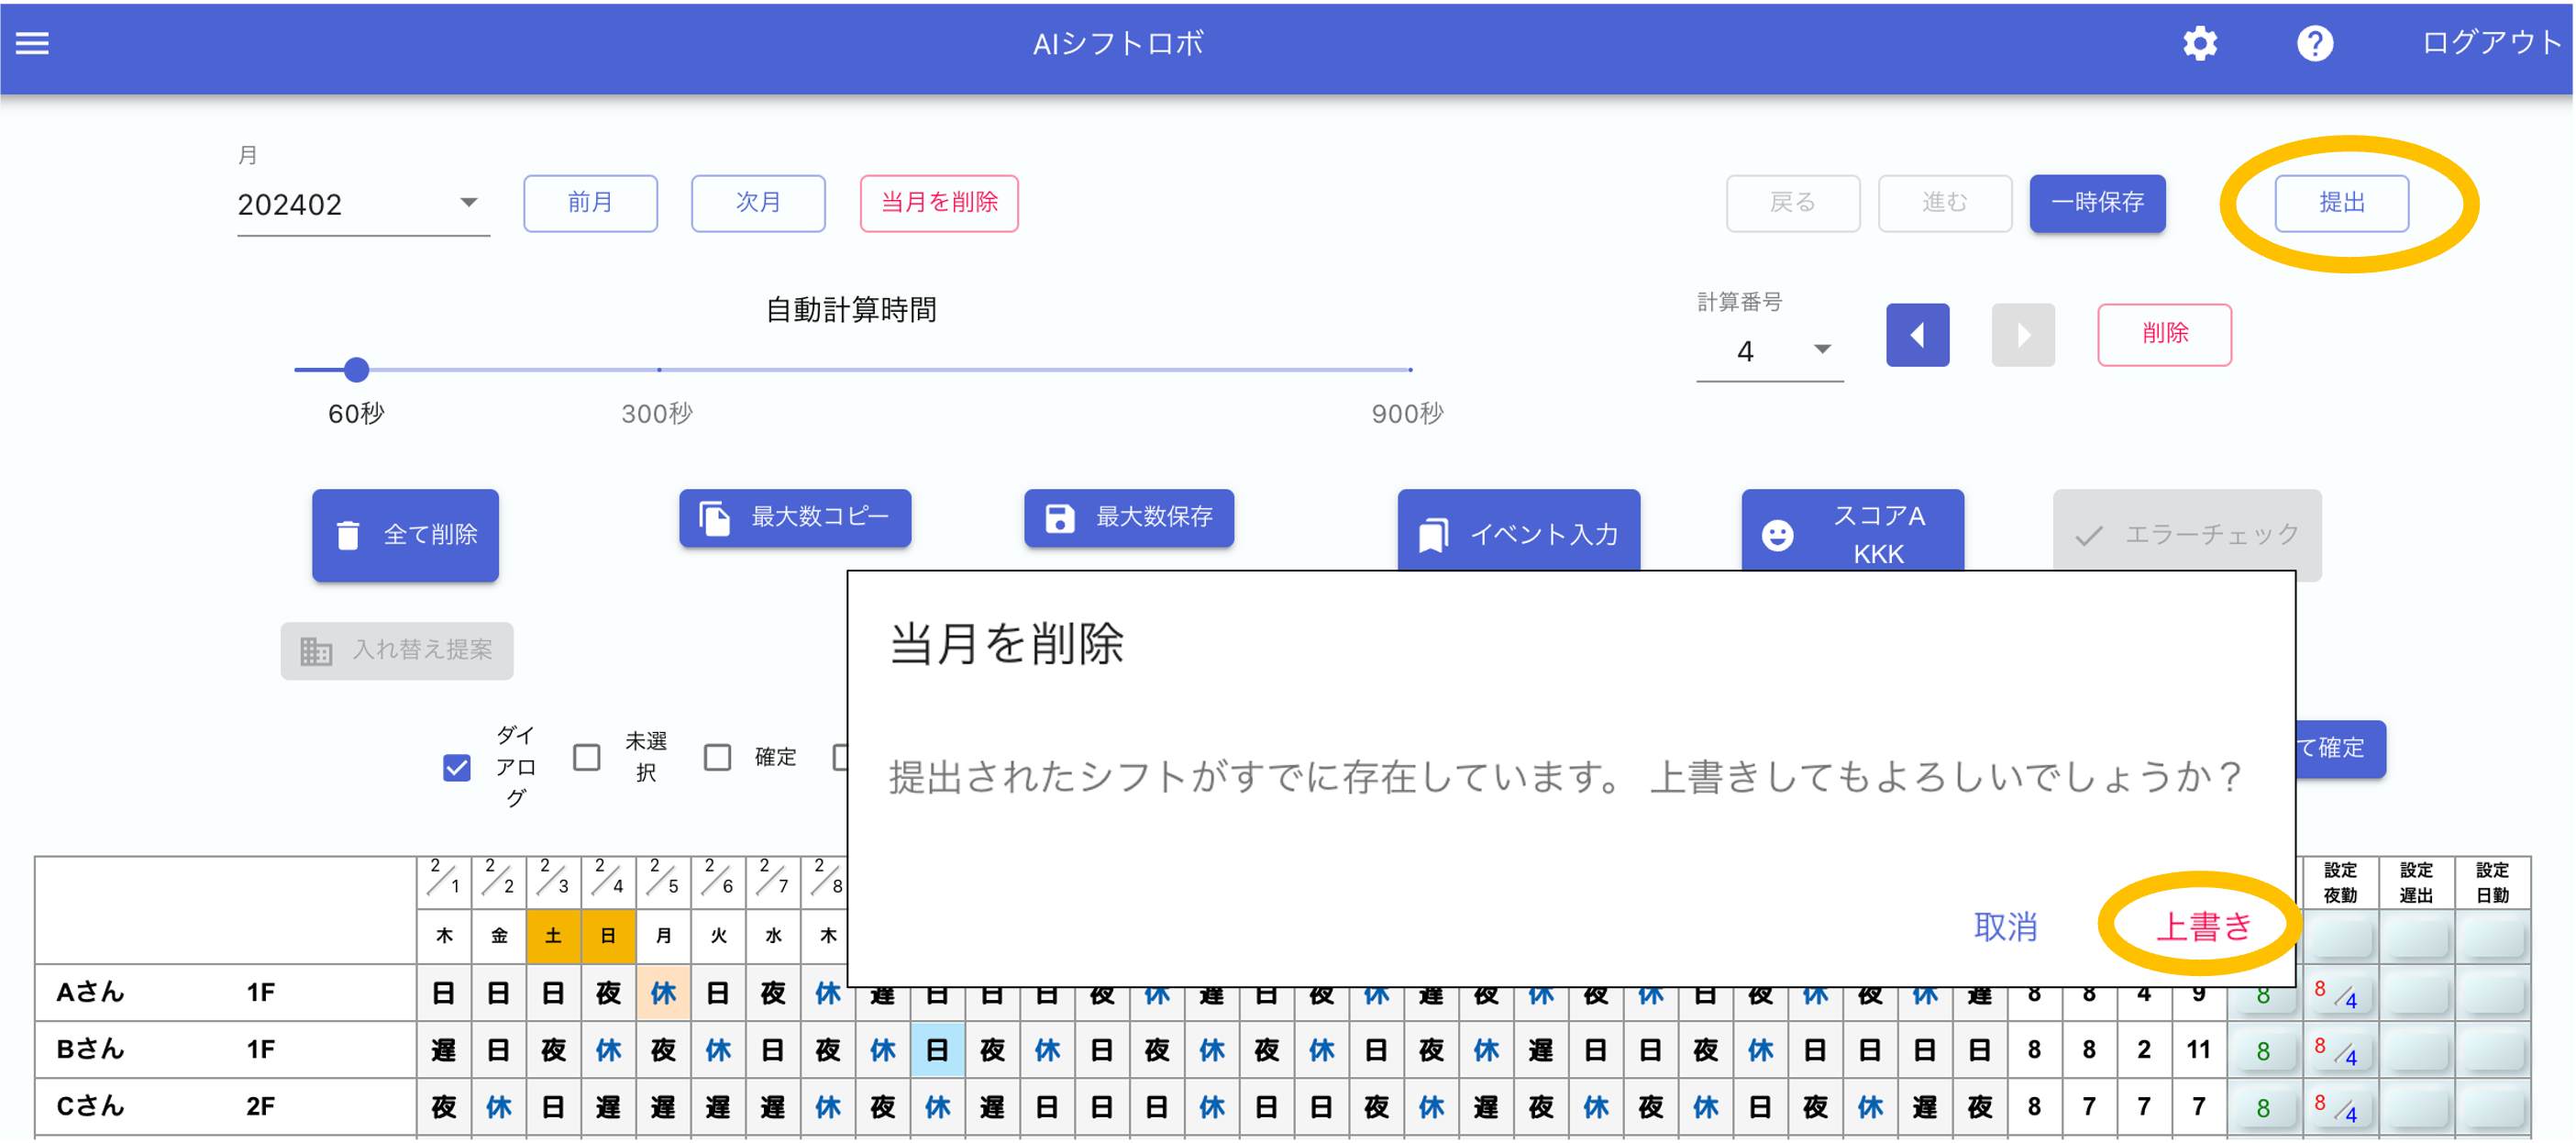Click the Cさん row name
Screen dimensions: 2576x1143
pyautogui.click(x=91, y=1107)
